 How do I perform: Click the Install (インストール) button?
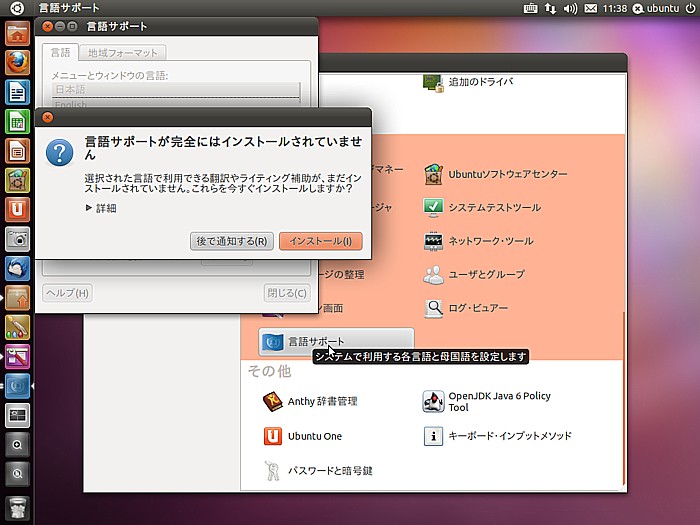321,241
